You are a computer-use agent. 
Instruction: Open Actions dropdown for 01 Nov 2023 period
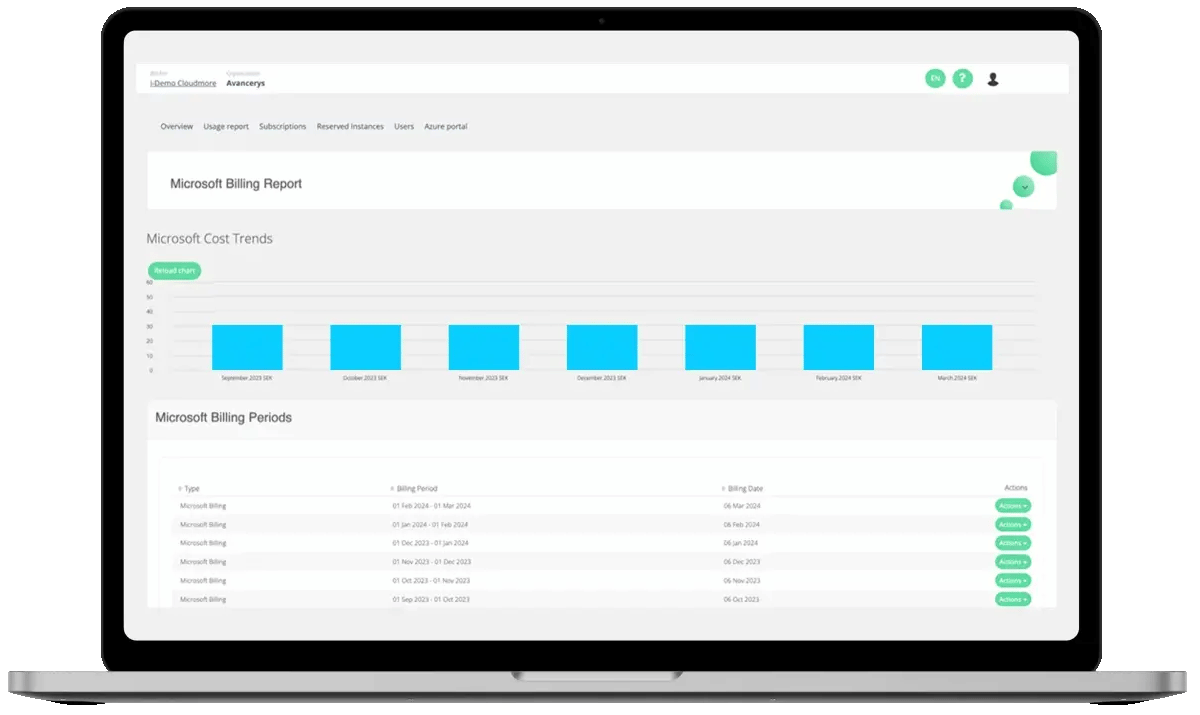[x=1012, y=562]
